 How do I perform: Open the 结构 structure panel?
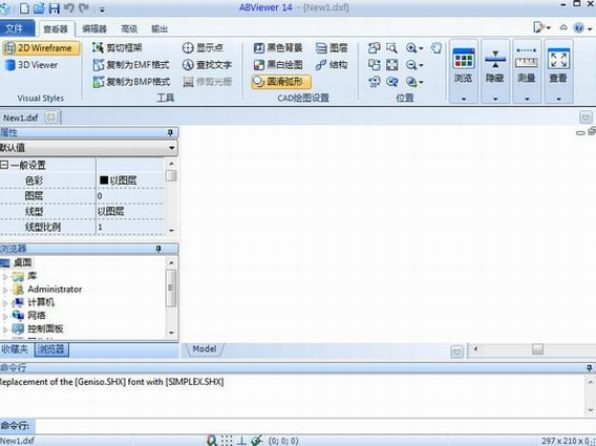(x=331, y=65)
